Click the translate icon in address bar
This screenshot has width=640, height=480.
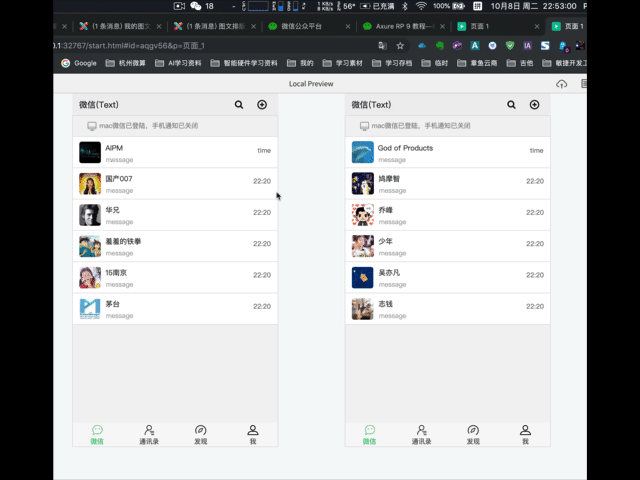pyautogui.click(x=382, y=46)
